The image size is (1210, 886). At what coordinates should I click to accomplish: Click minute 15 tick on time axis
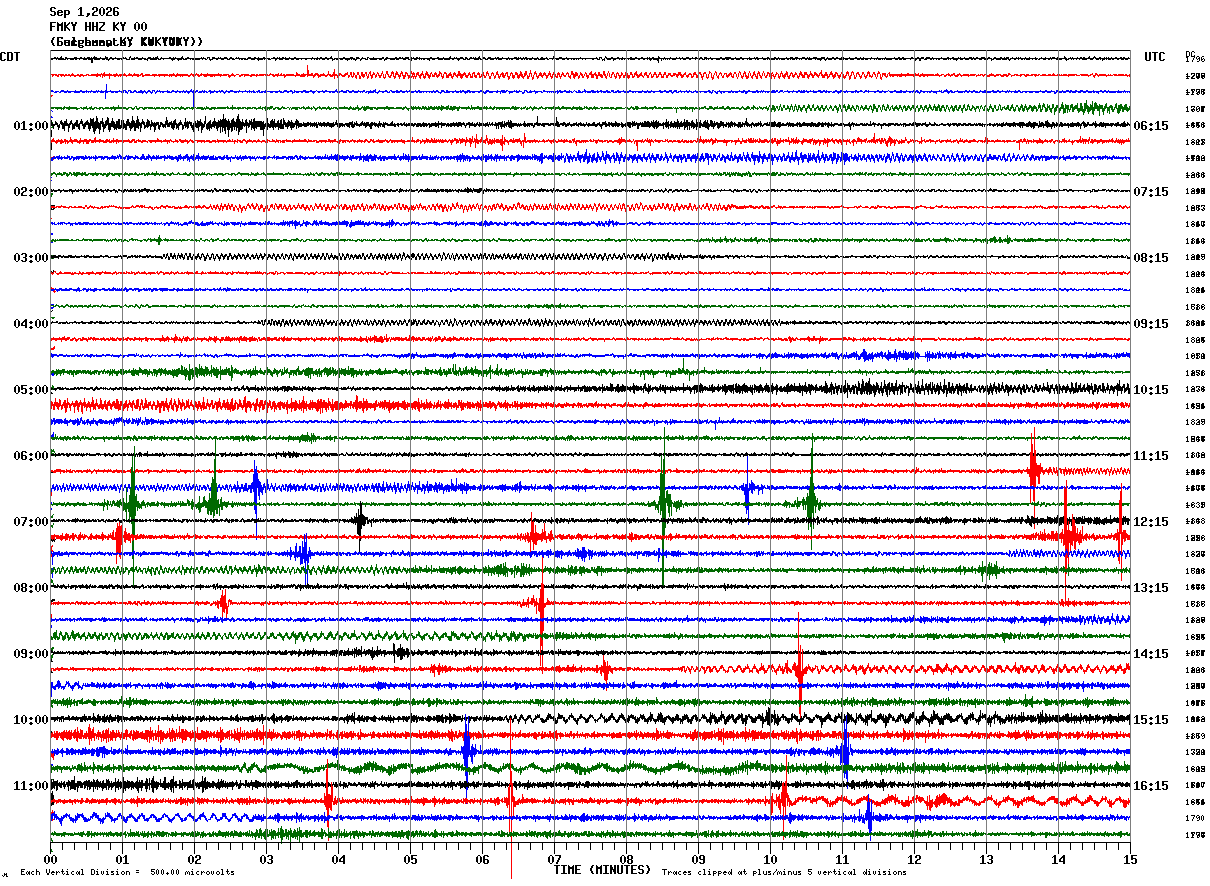pyautogui.click(x=1130, y=859)
